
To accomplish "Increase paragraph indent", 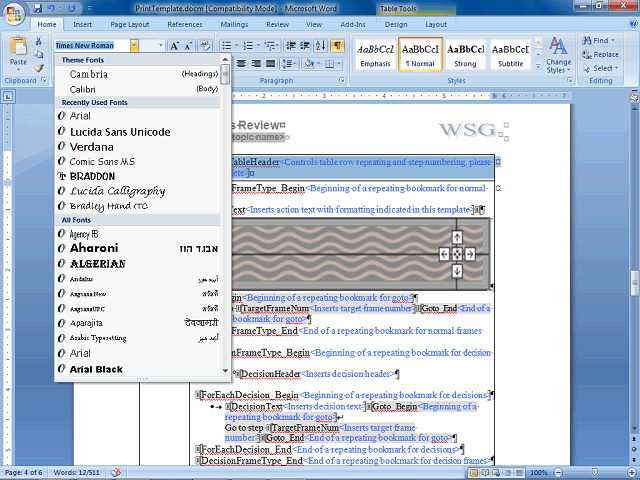I will [305, 45].
